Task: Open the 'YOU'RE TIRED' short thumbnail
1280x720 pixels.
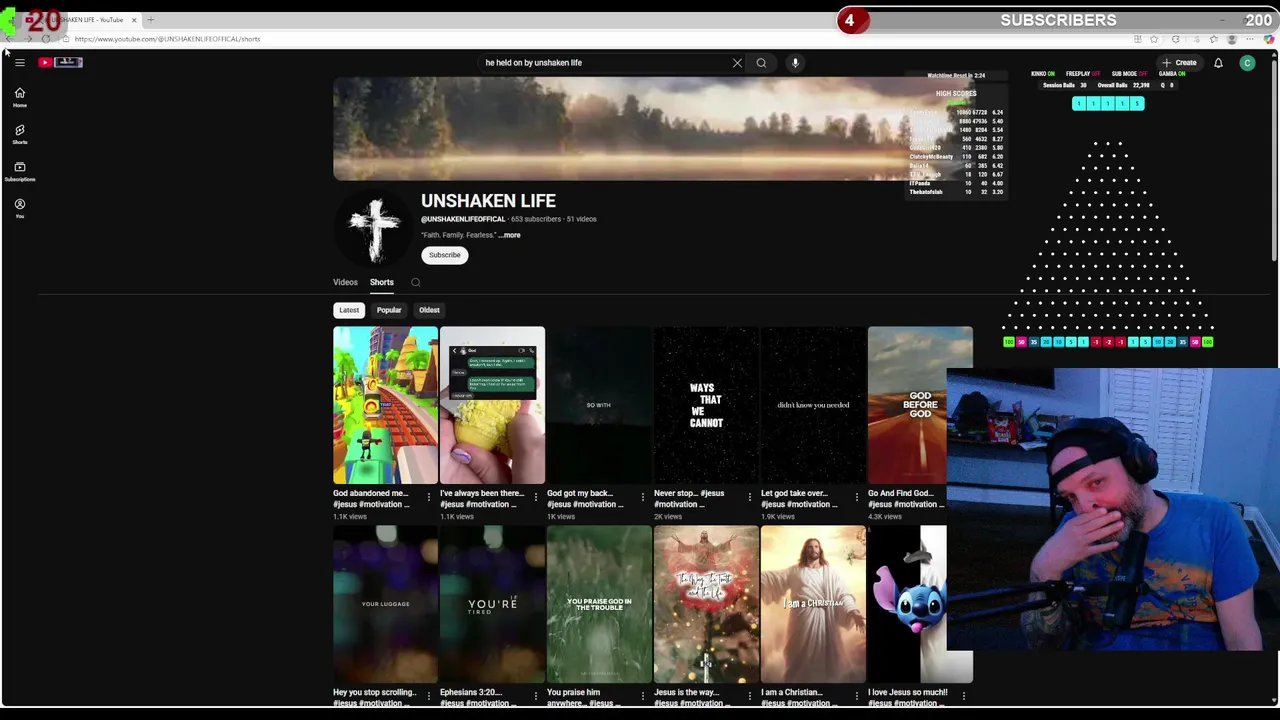Action: 492,604
